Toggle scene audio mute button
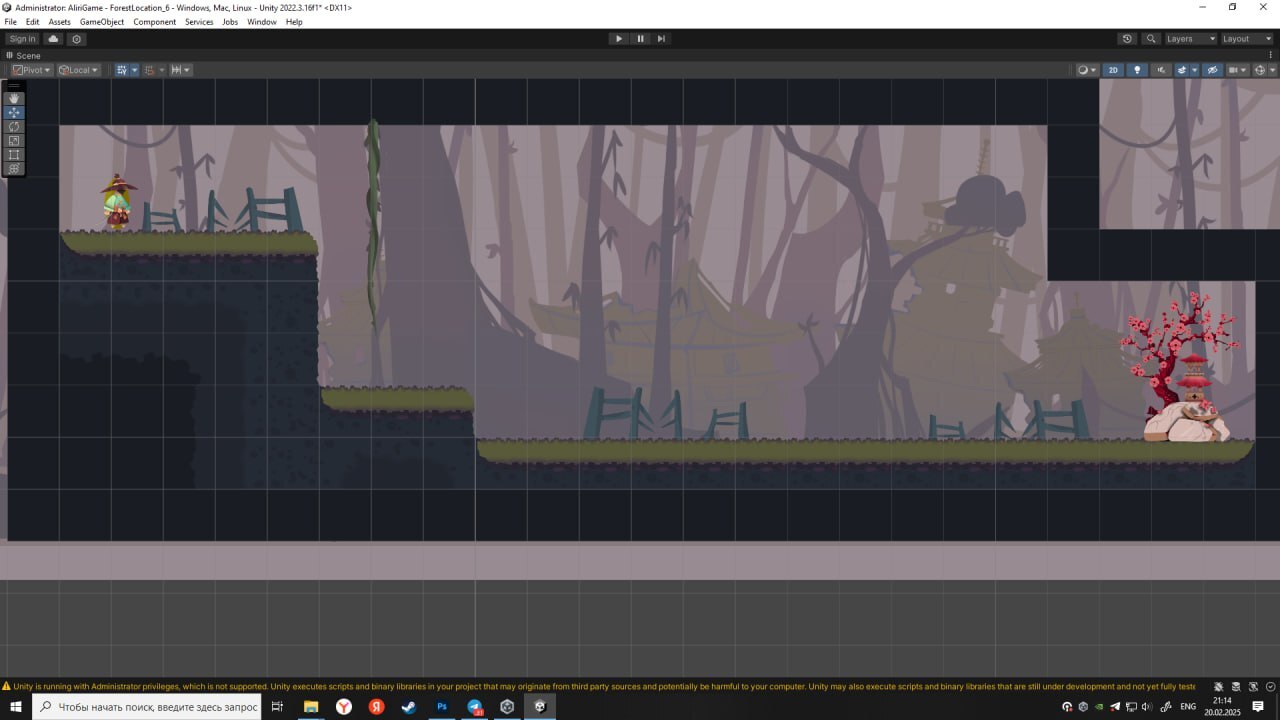 [x=1161, y=70]
